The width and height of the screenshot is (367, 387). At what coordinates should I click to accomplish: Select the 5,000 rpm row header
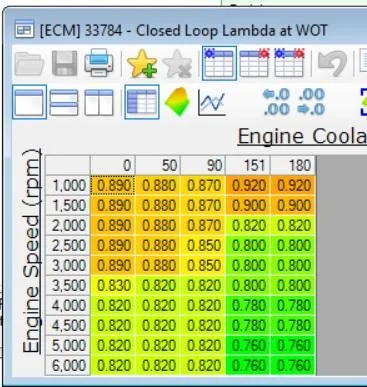68,345
